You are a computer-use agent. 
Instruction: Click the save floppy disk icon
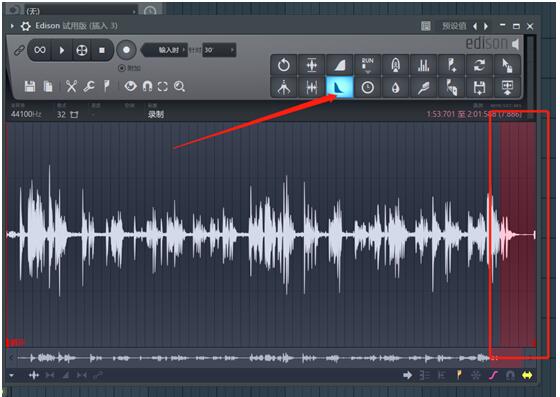click(30, 86)
